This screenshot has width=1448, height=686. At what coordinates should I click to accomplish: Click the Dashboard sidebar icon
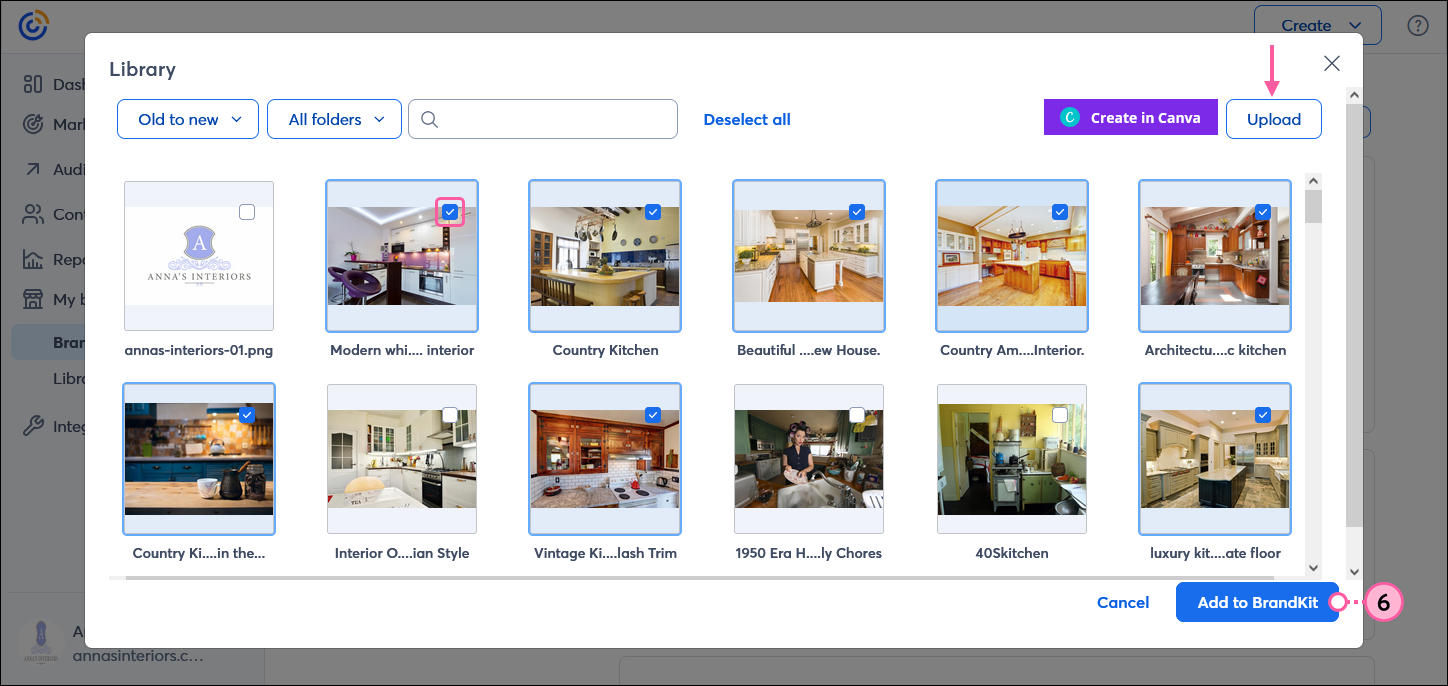click(x=33, y=84)
